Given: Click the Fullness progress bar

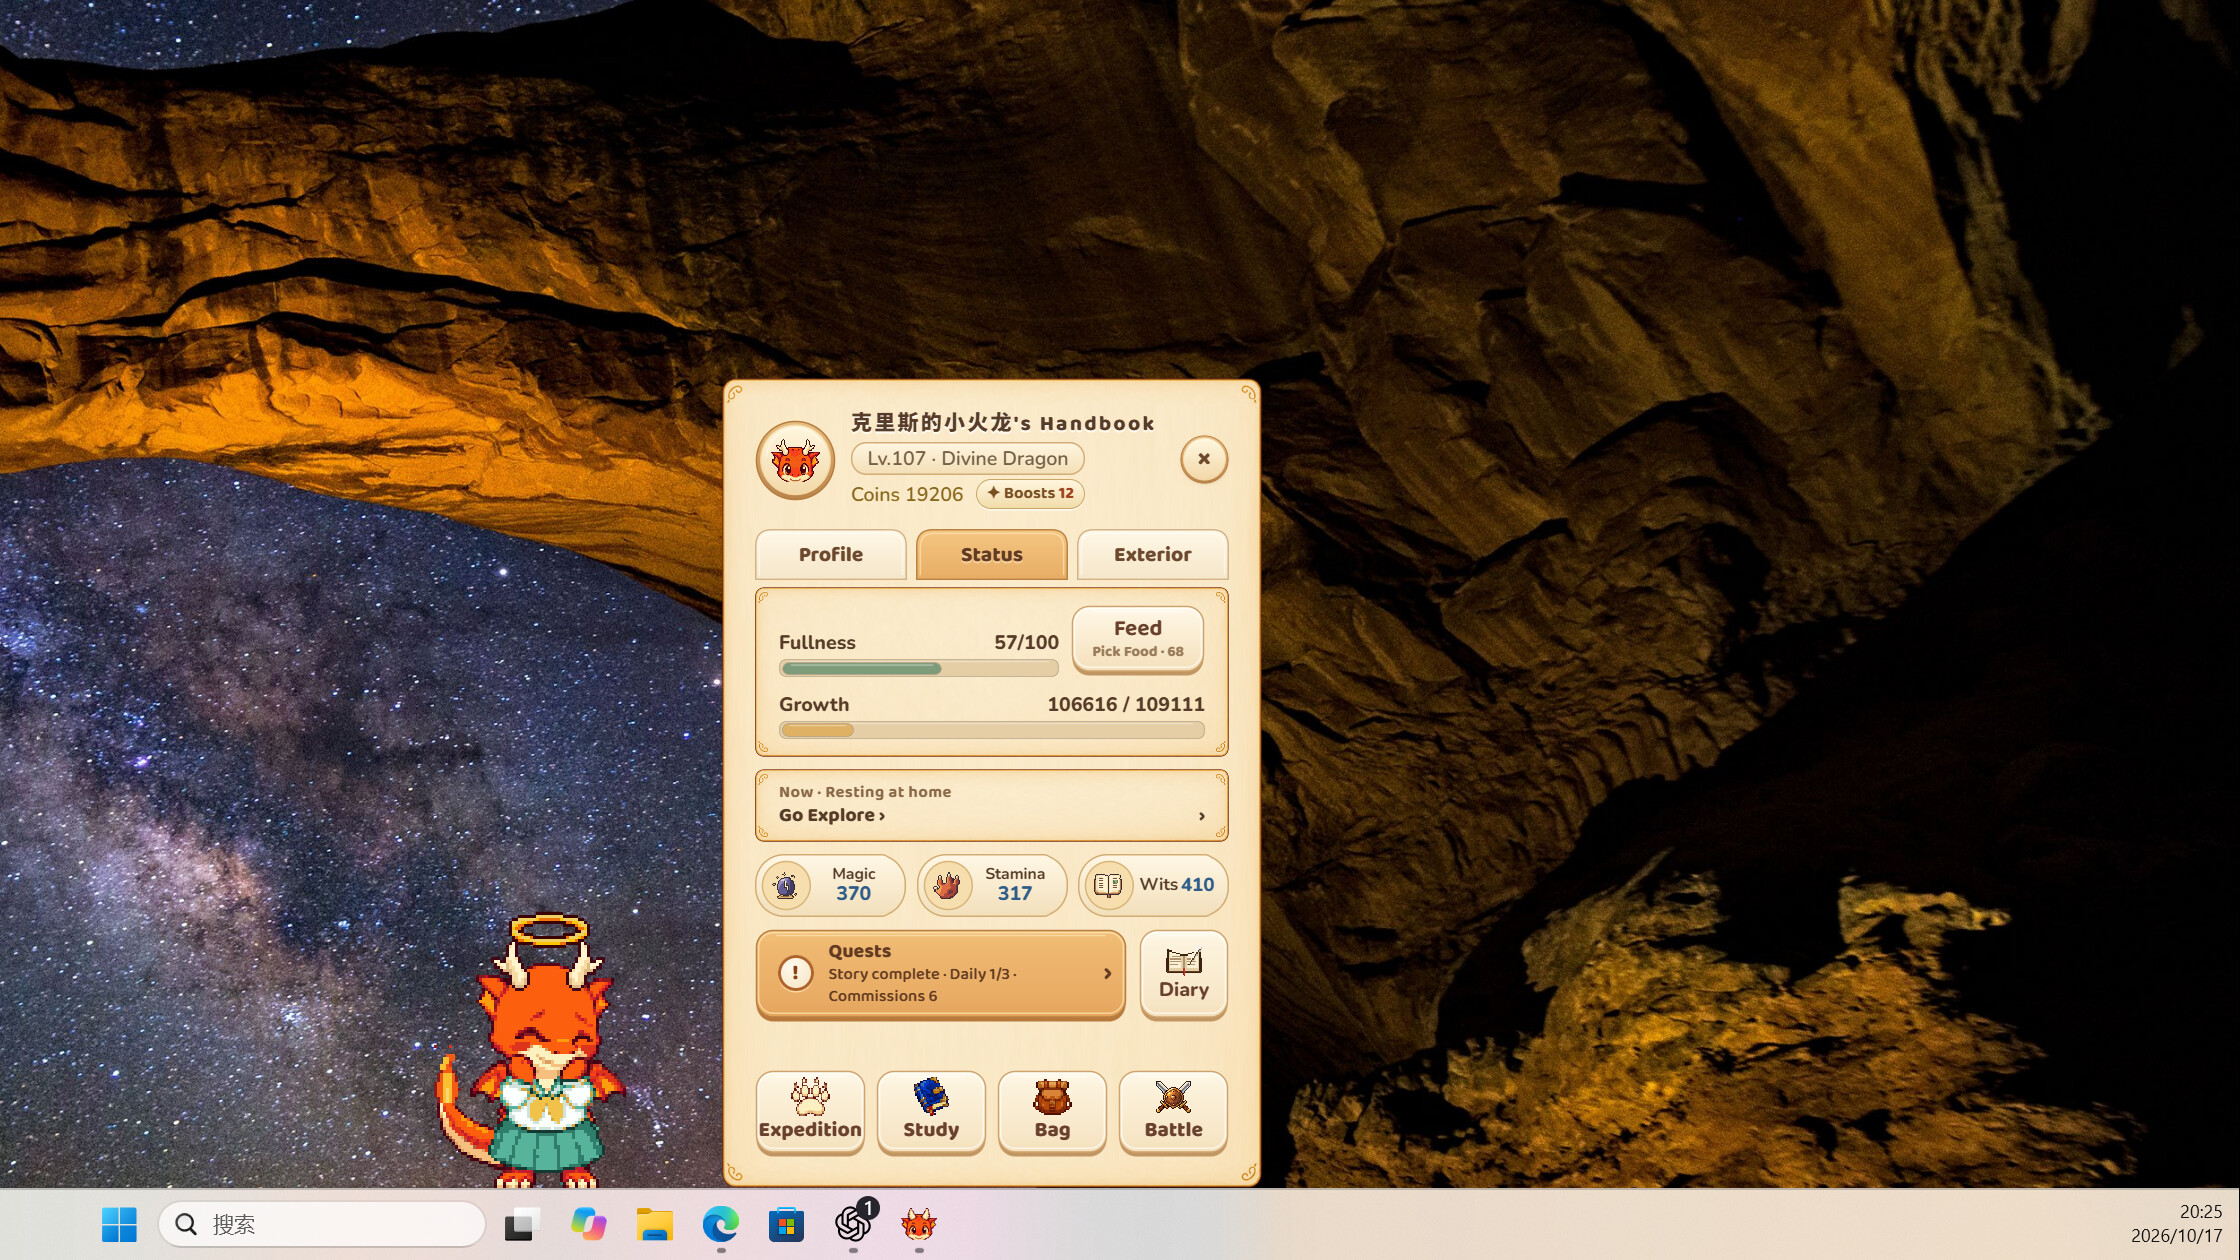Looking at the screenshot, I should 918,668.
